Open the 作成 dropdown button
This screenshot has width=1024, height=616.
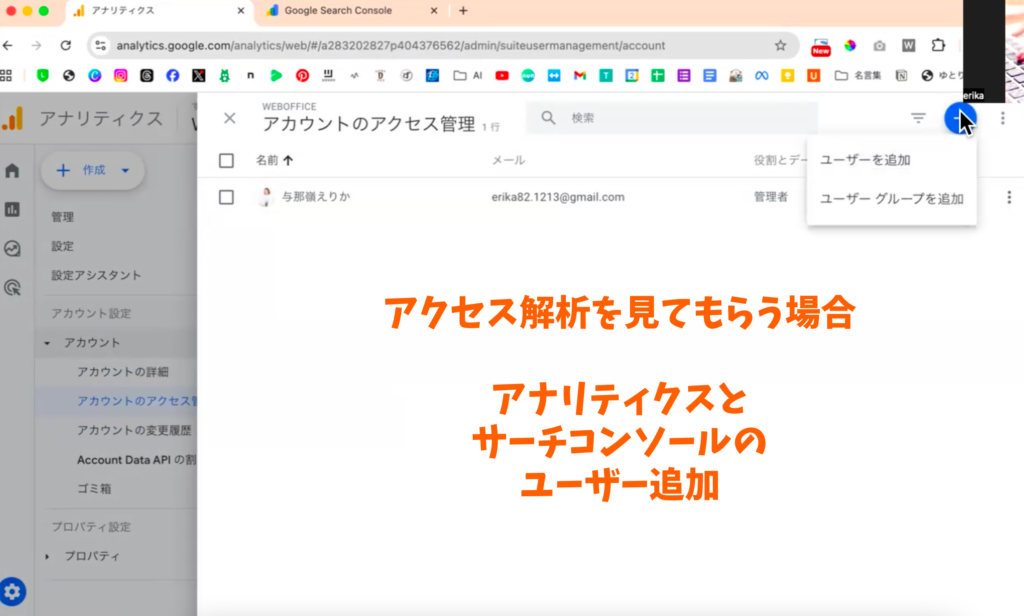pyautogui.click(x=93, y=170)
